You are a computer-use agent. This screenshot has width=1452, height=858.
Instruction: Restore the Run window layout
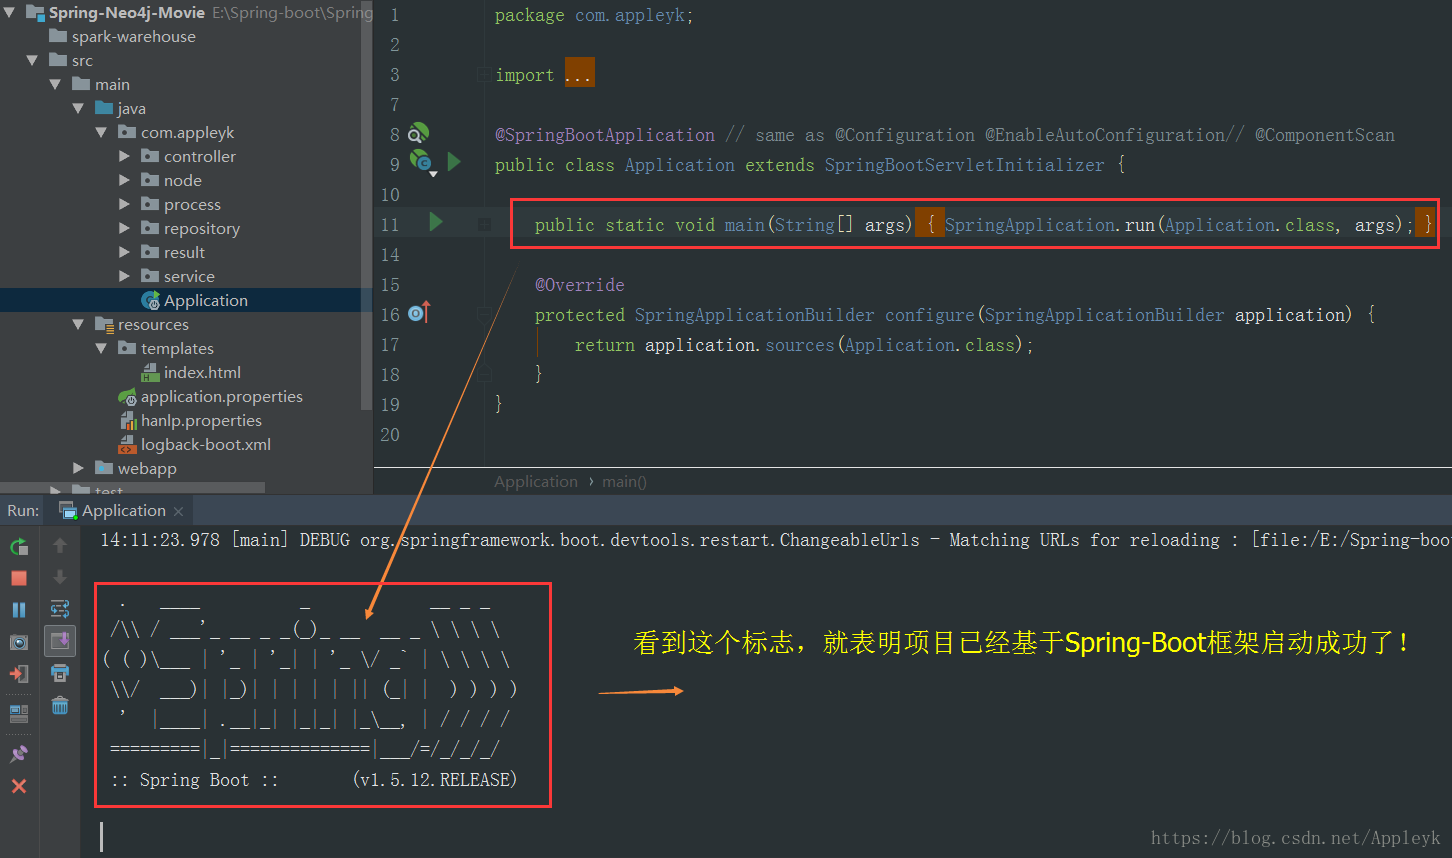[19, 714]
